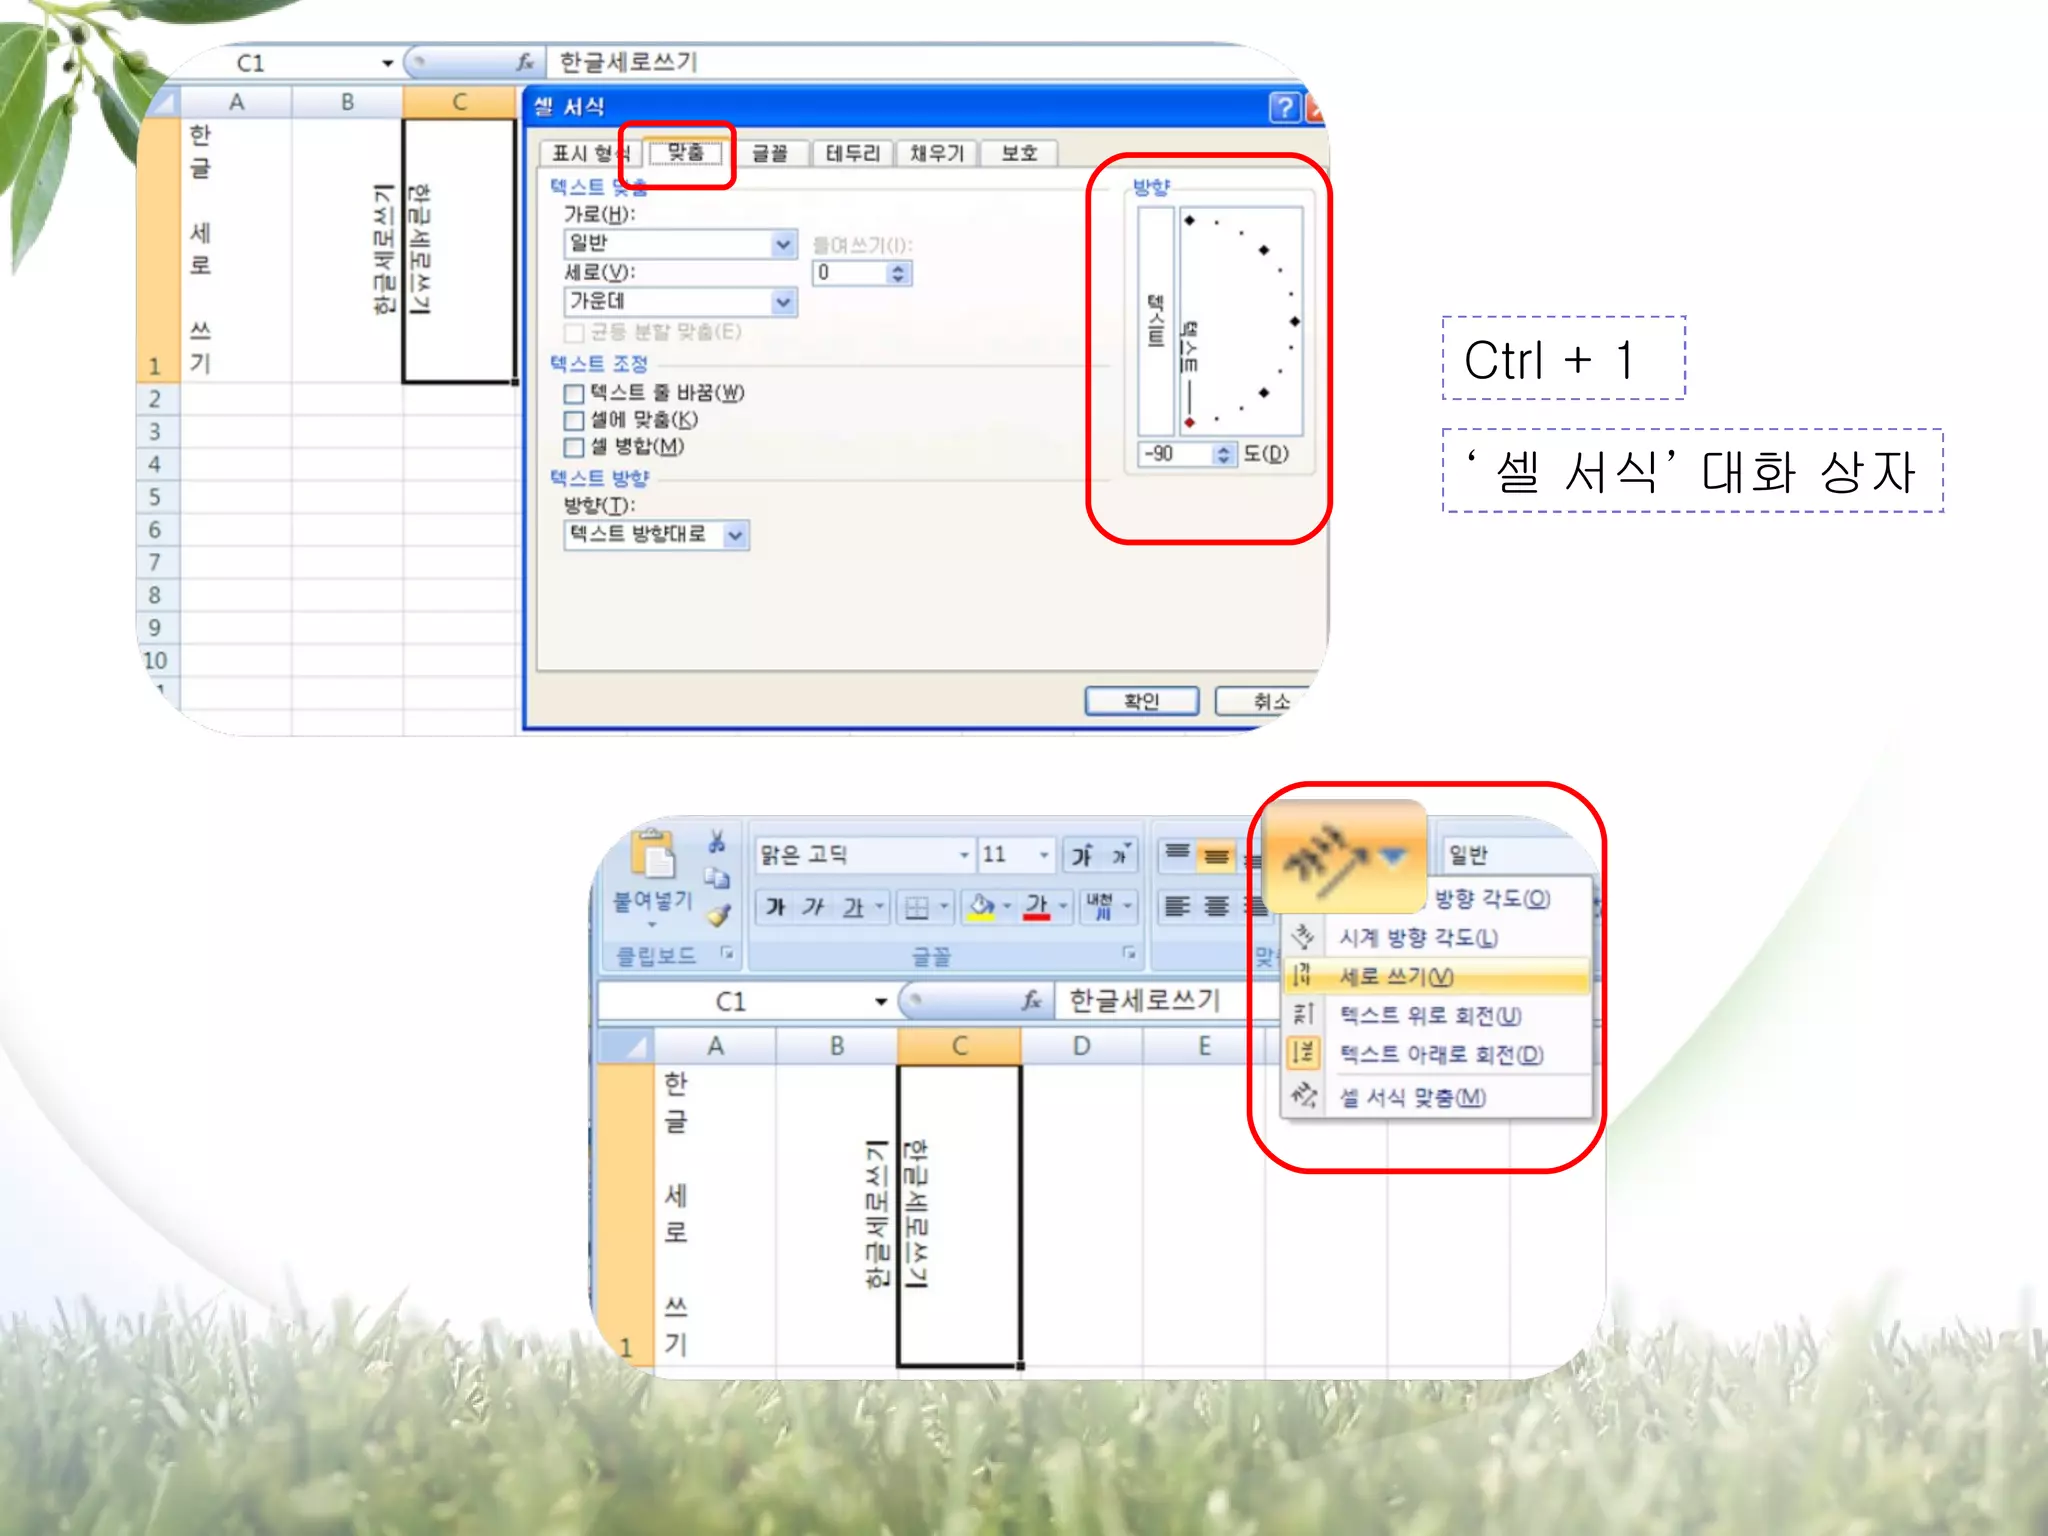The width and height of the screenshot is (2048, 1536).
Task: Click the orientation angle dial's red marker
Action: [x=1189, y=423]
